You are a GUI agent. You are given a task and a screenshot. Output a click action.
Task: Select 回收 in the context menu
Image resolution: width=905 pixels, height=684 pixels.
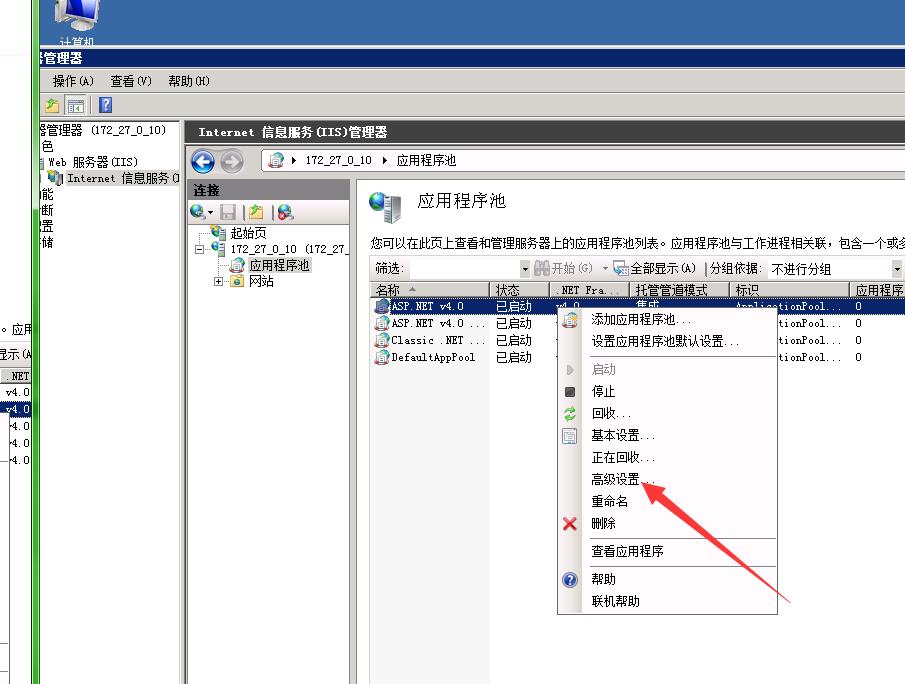coord(610,414)
